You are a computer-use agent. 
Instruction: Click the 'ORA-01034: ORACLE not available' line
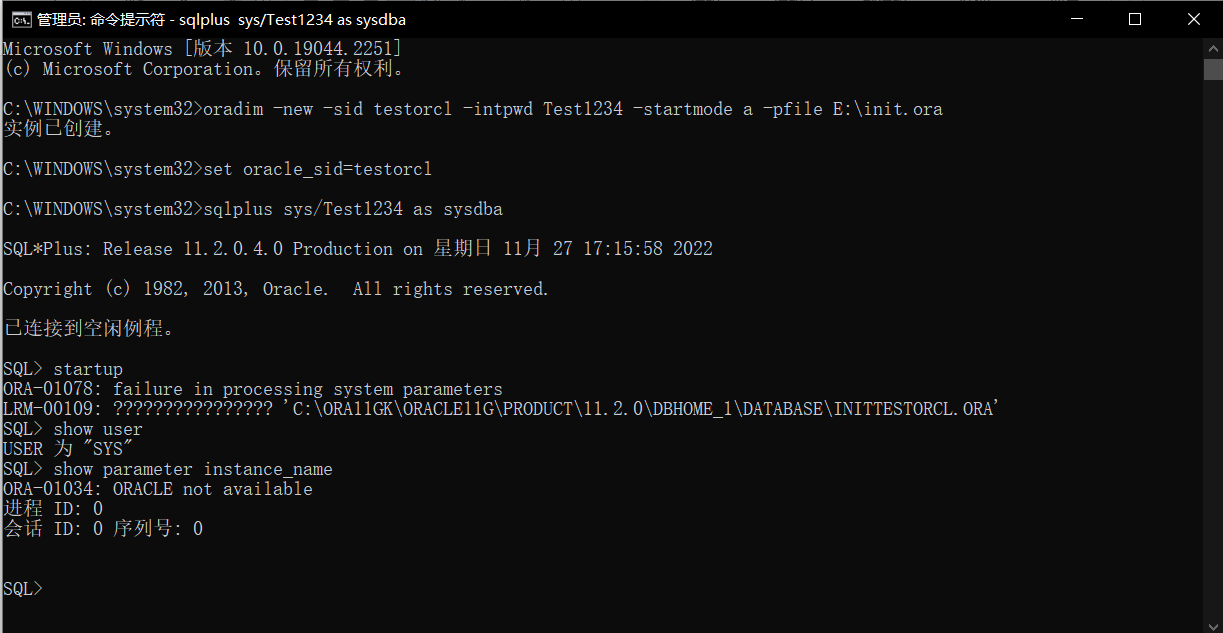(158, 489)
